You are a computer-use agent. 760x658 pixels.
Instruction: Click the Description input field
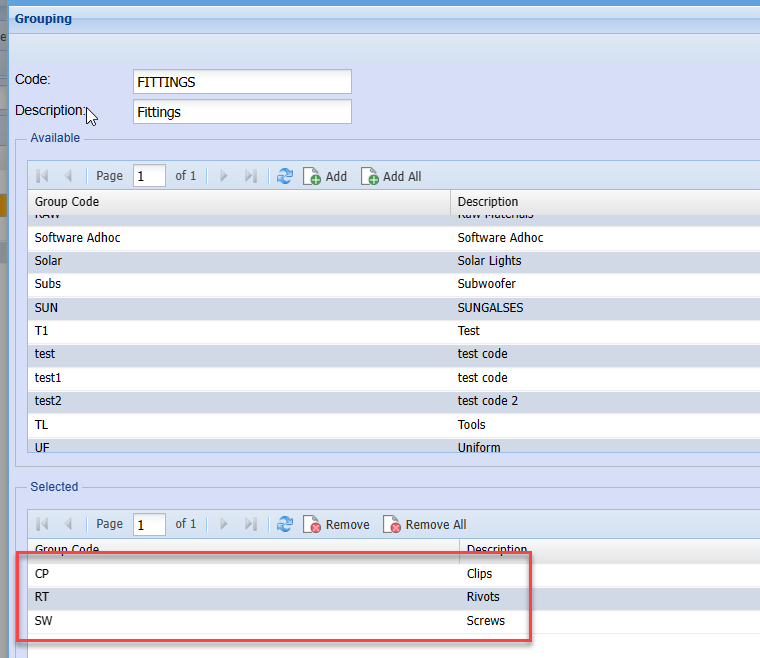(x=242, y=112)
